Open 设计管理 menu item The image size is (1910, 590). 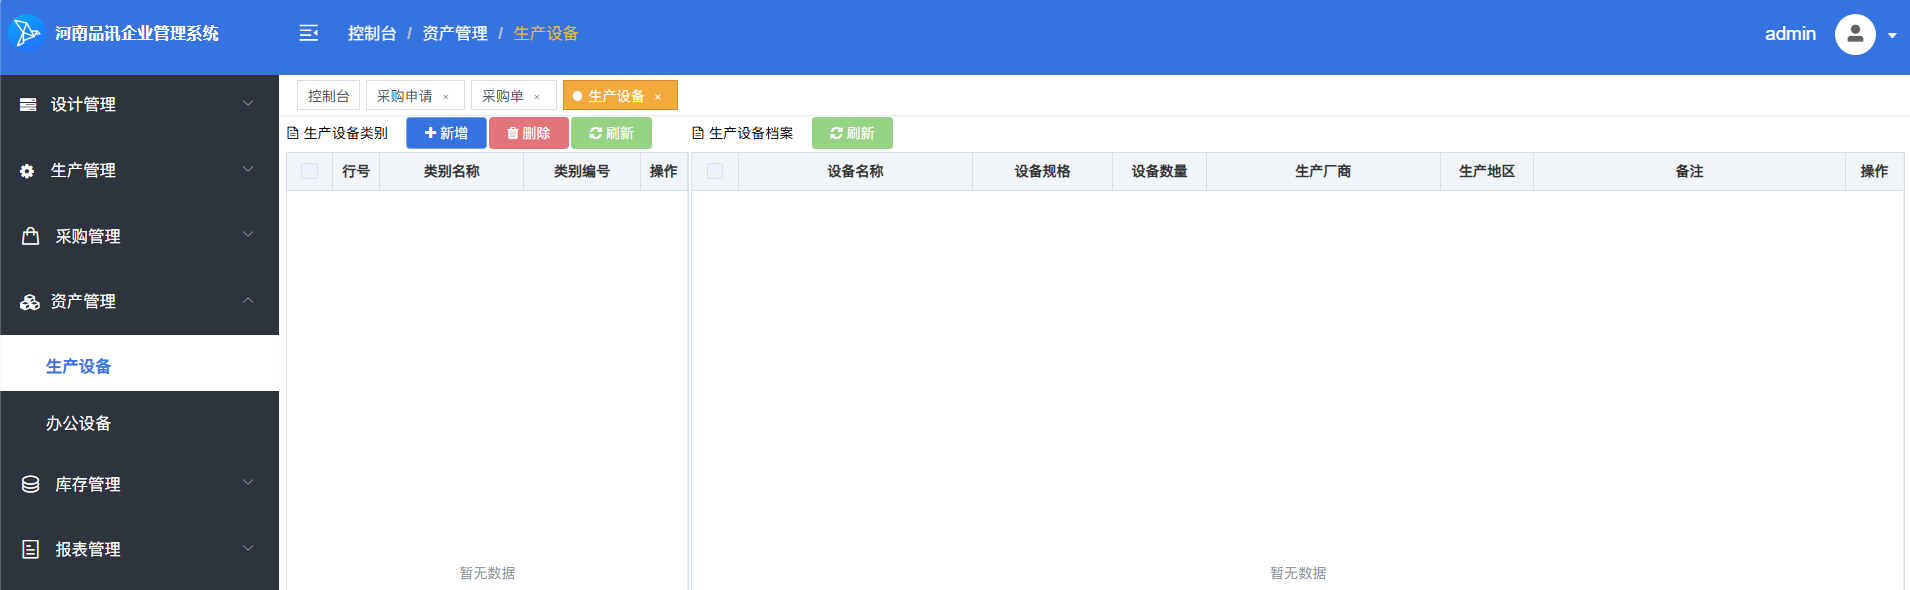coord(139,104)
